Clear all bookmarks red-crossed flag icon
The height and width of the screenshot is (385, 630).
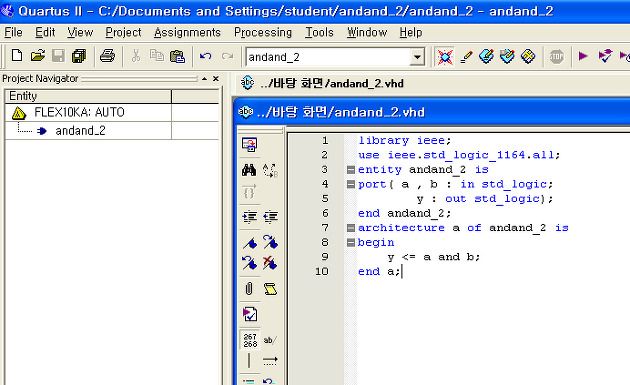click(x=270, y=263)
